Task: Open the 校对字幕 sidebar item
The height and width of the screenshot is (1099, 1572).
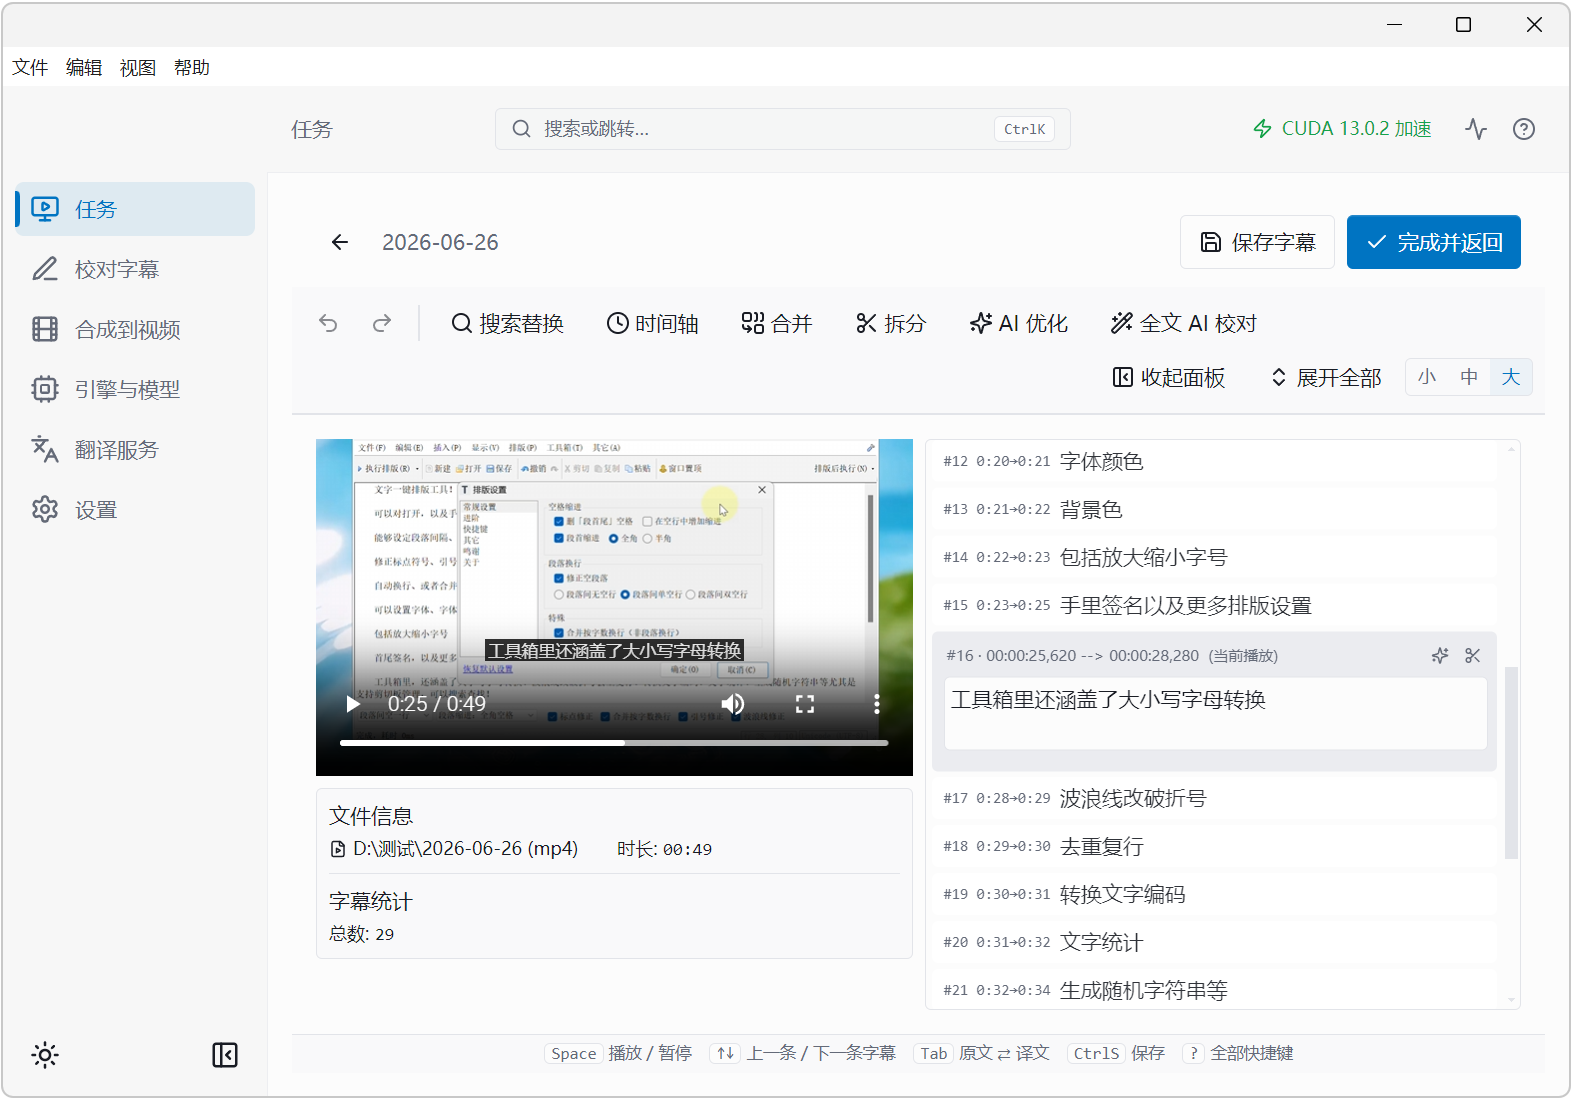Action: tap(135, 269)
